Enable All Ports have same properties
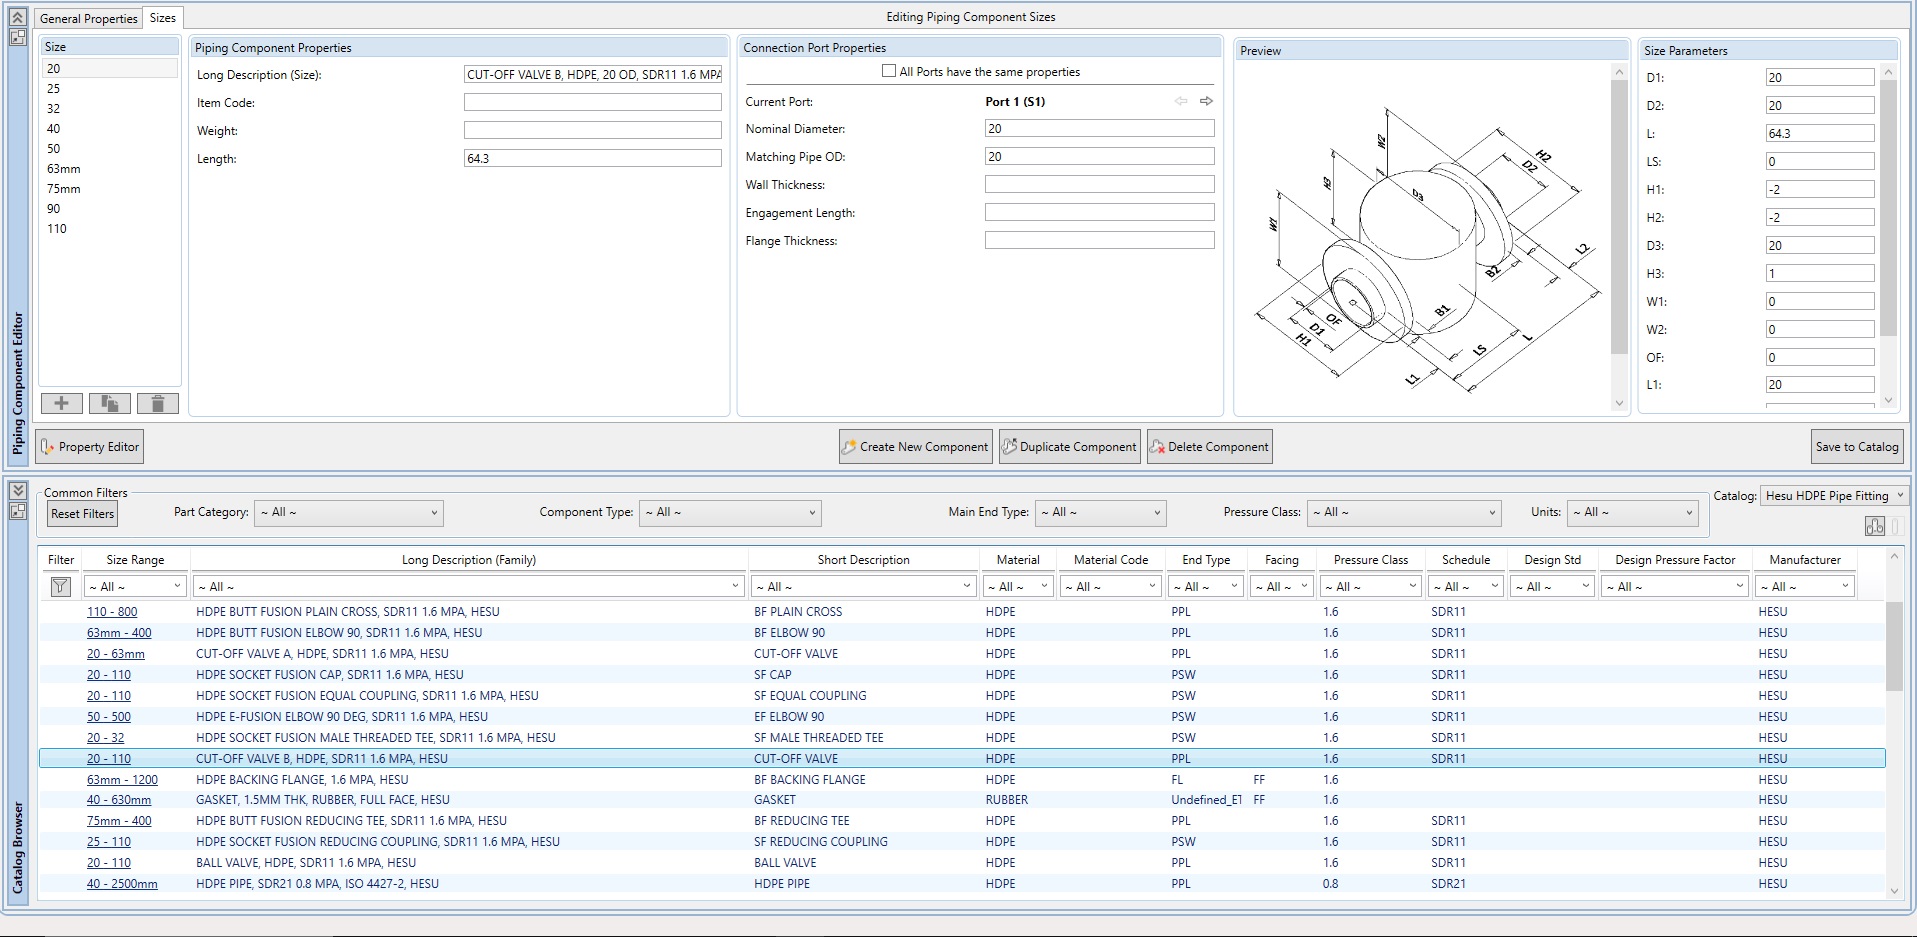This screenshot has width=1917, height=937. point(888,71)
